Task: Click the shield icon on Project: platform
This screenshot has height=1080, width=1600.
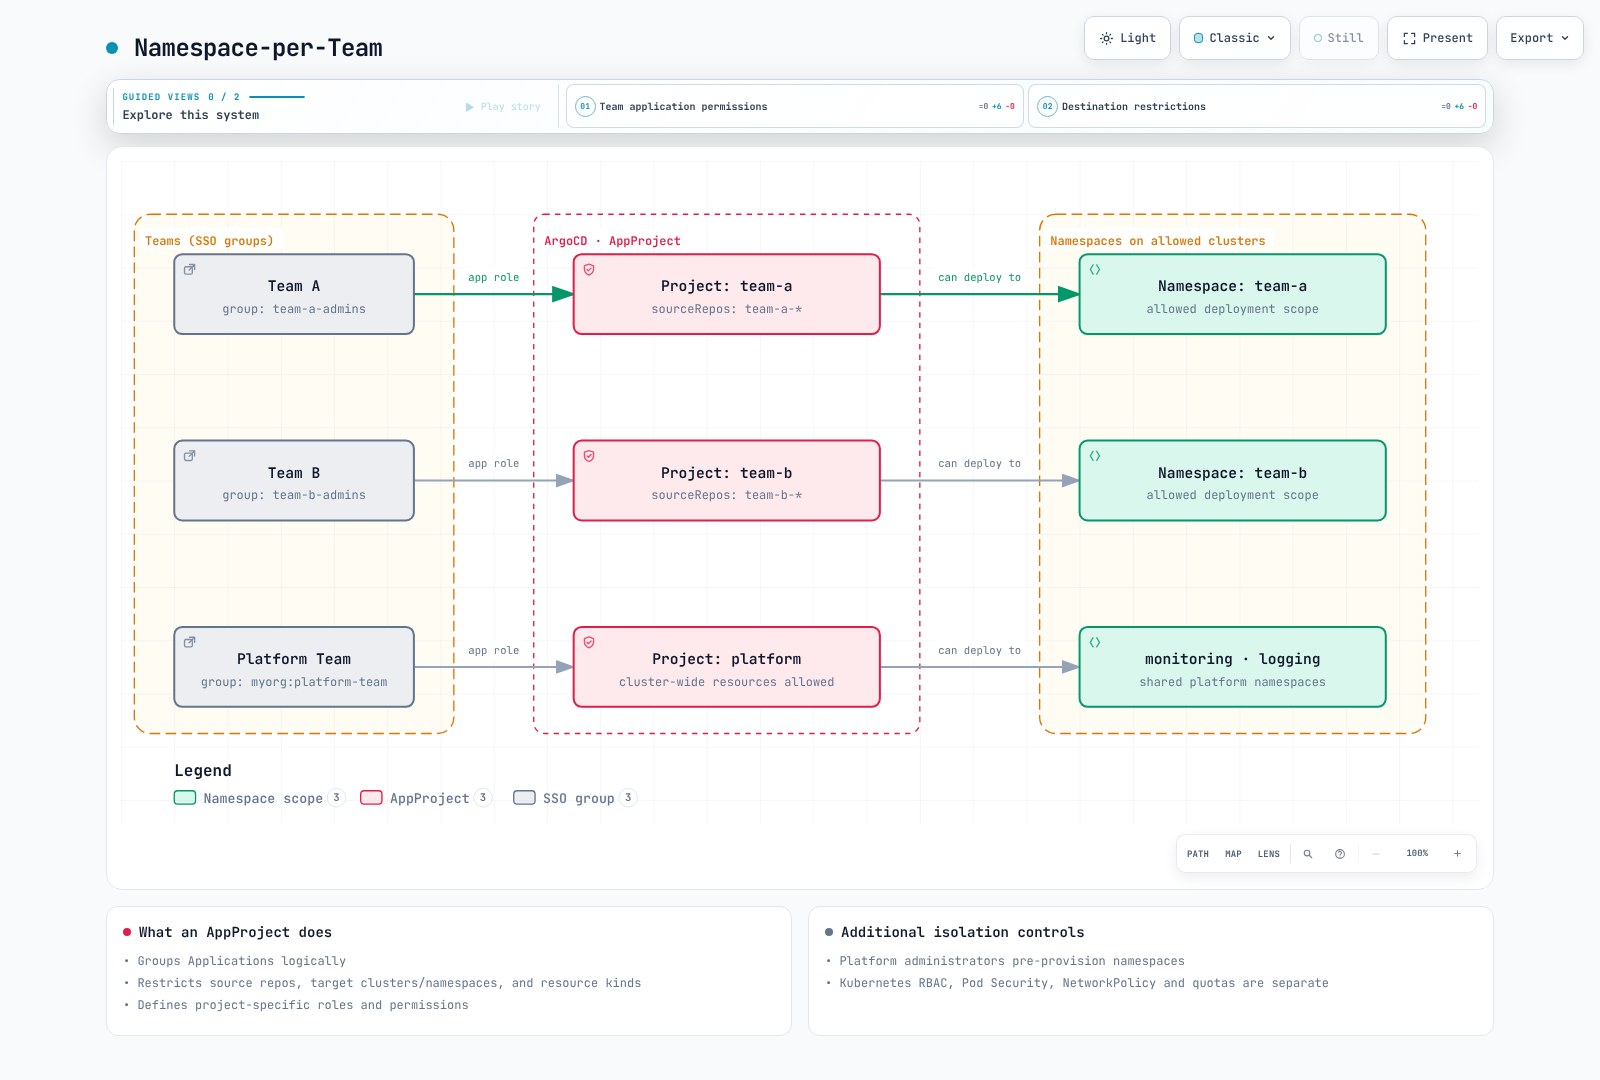Action: pyautogui.click(x=589, y=642)
